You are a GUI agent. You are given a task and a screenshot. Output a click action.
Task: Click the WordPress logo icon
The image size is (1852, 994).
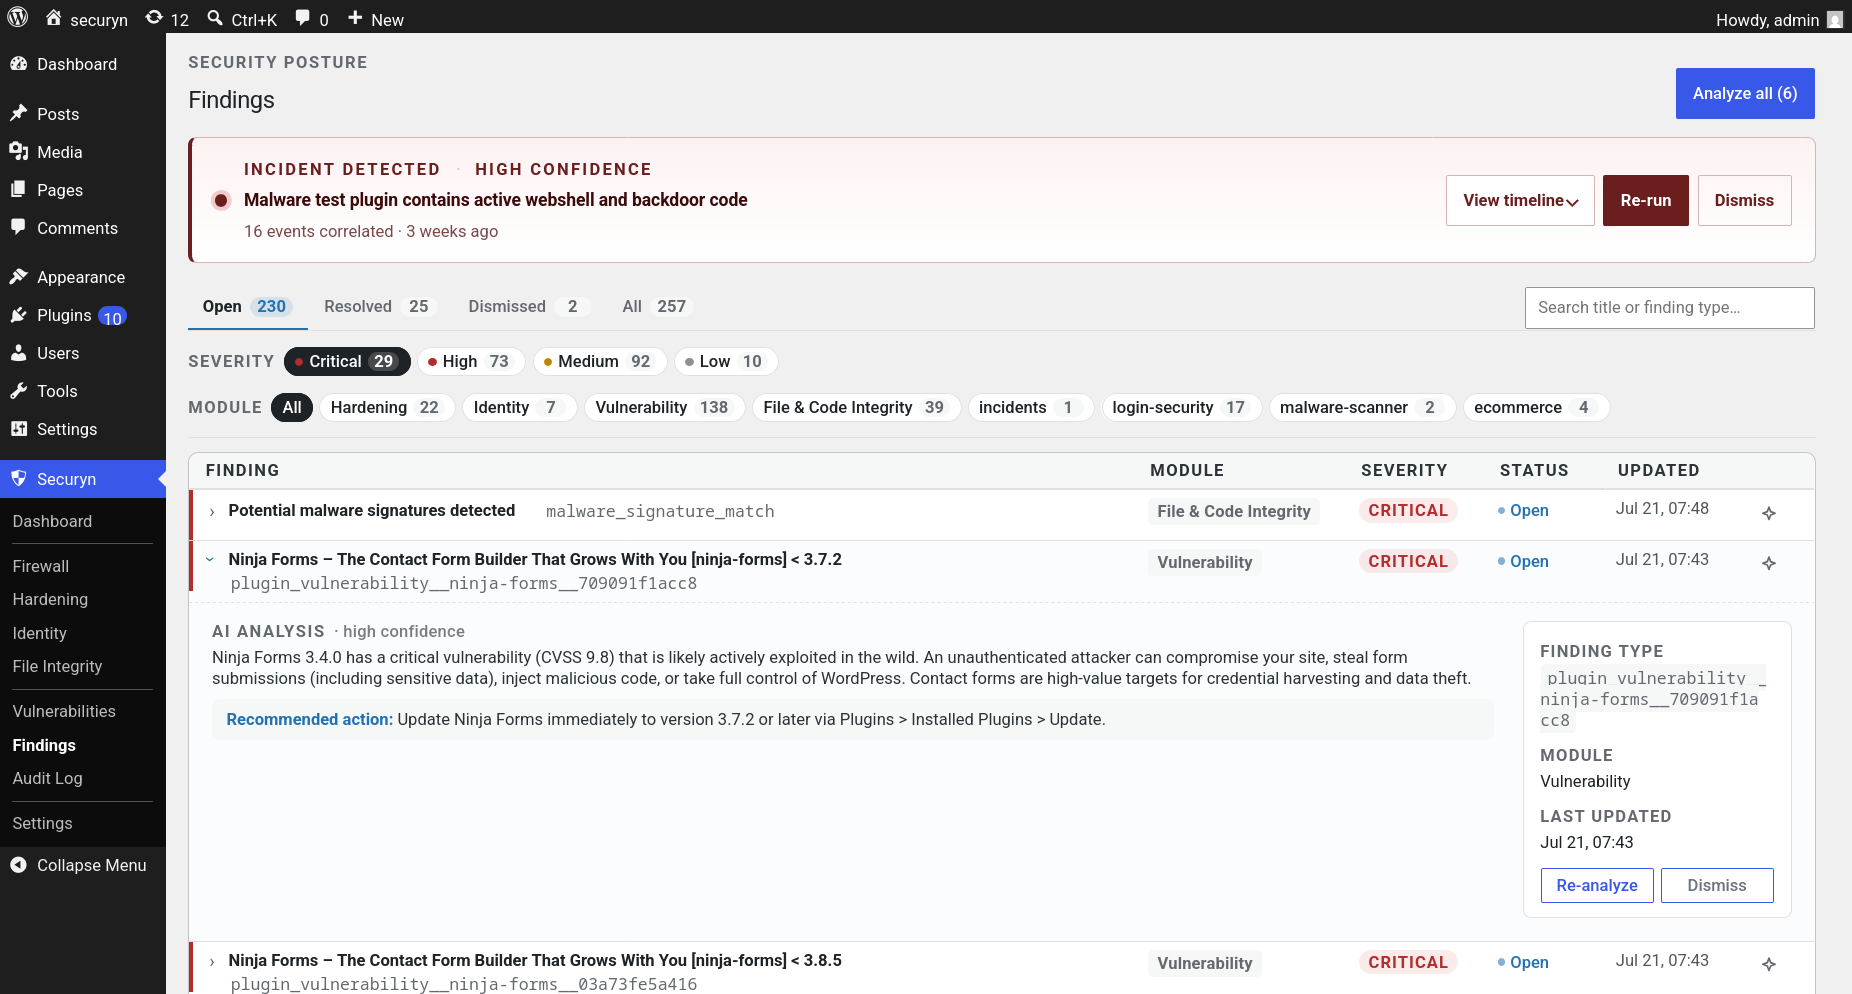coord(18,18)
